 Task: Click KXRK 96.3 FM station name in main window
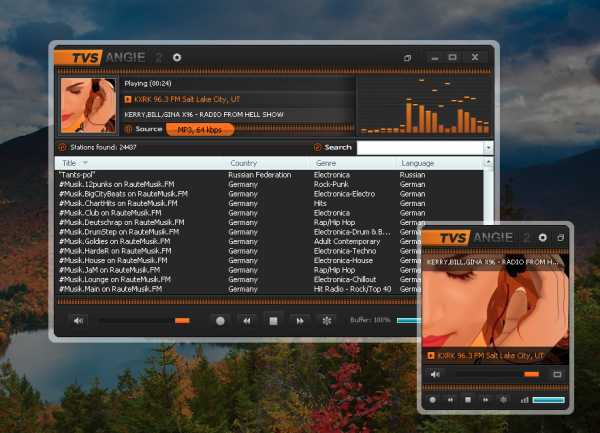pyautogui.click(x=187, y=99)
